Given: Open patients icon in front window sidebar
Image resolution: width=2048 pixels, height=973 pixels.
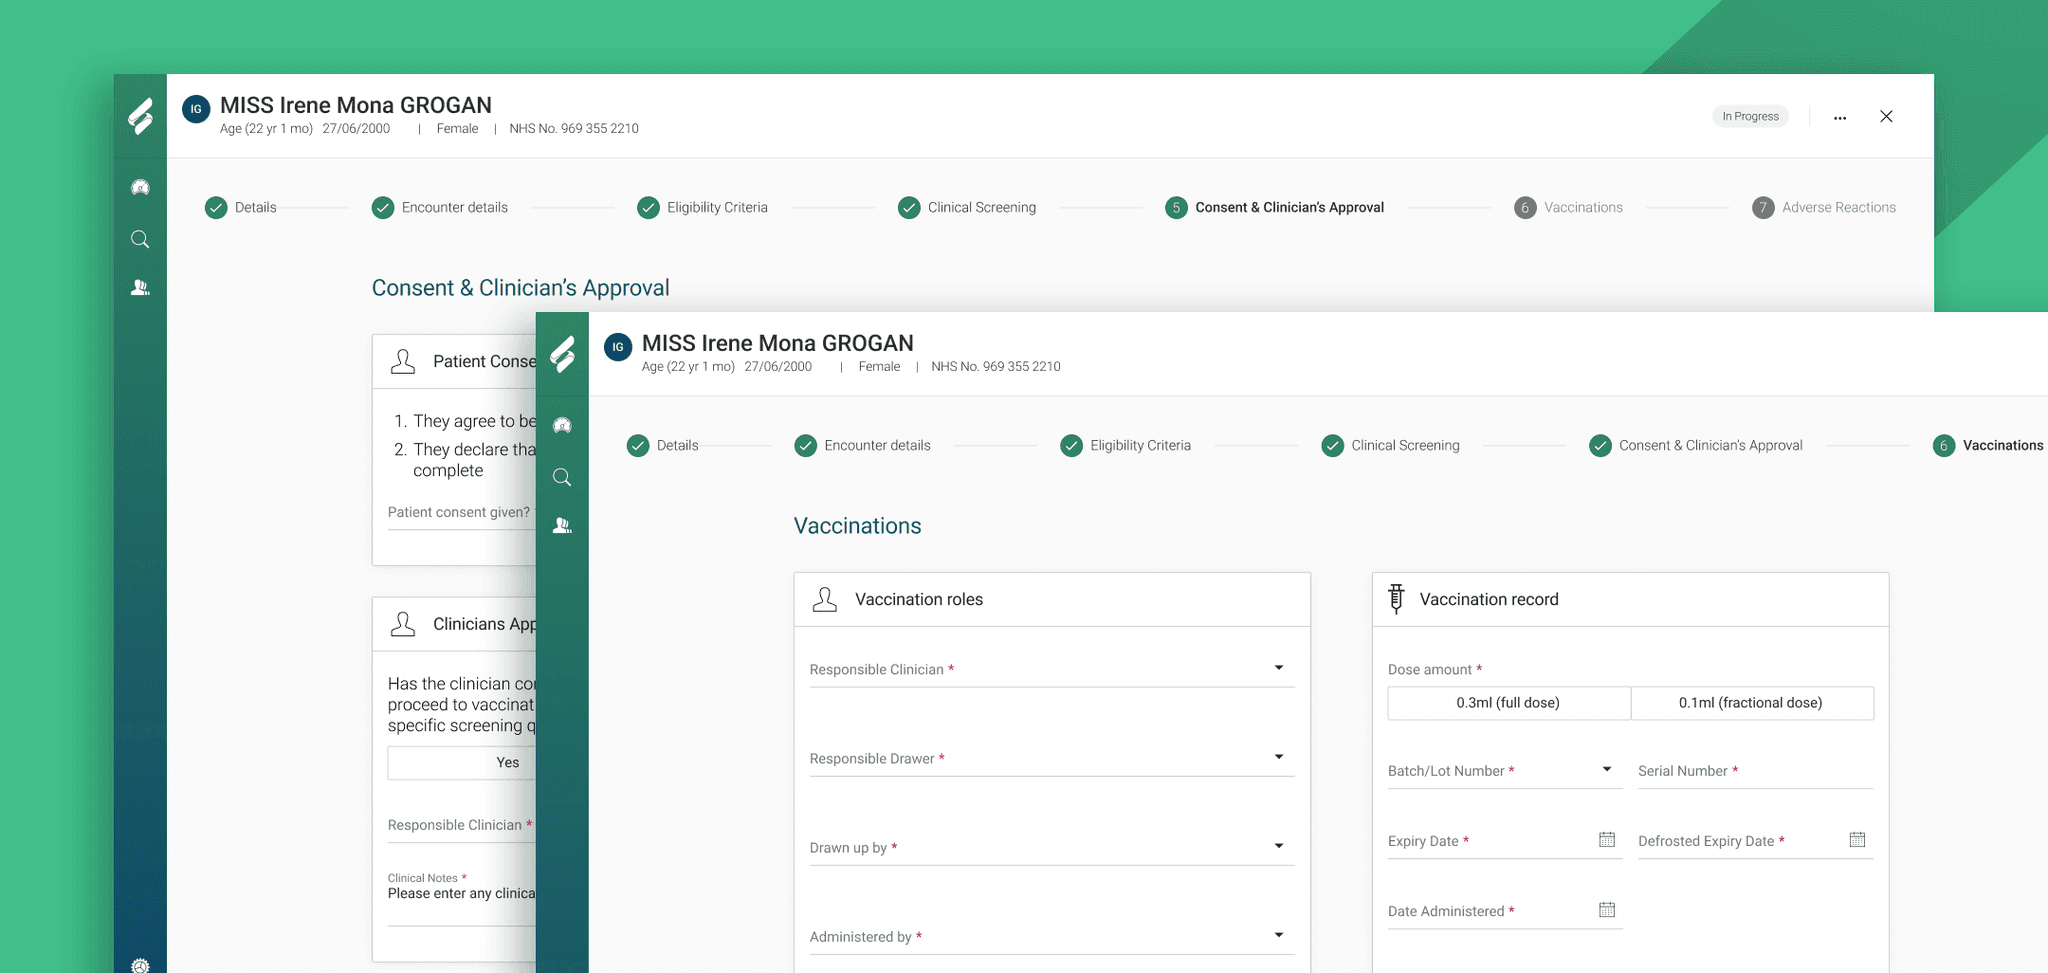Looking at the screenshot, I should 562,526.
